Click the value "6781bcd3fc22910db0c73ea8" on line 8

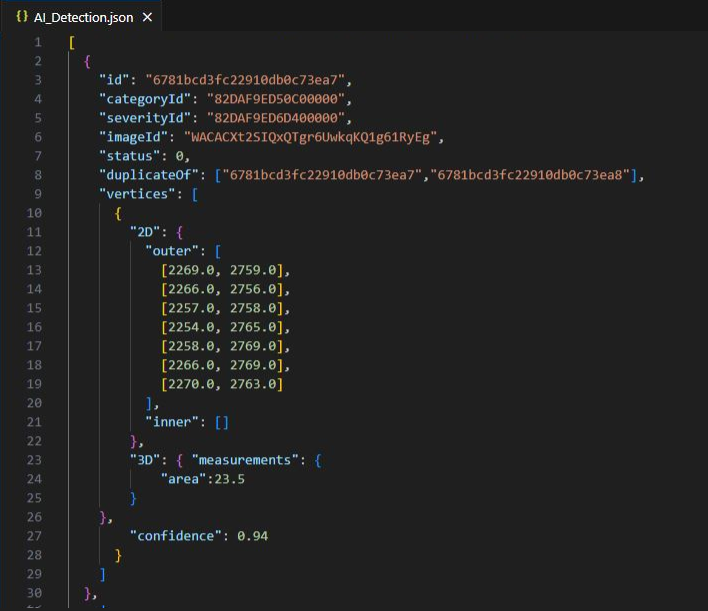point(530,175)
